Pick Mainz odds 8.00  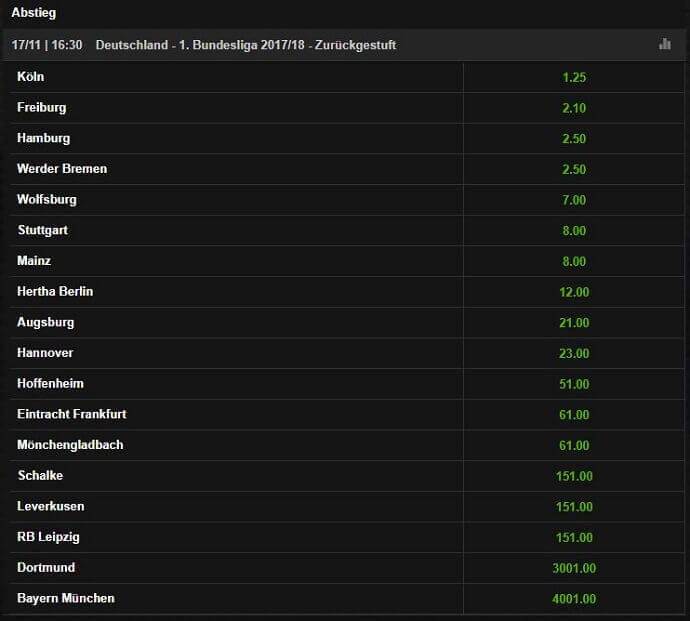coord(574,261)
